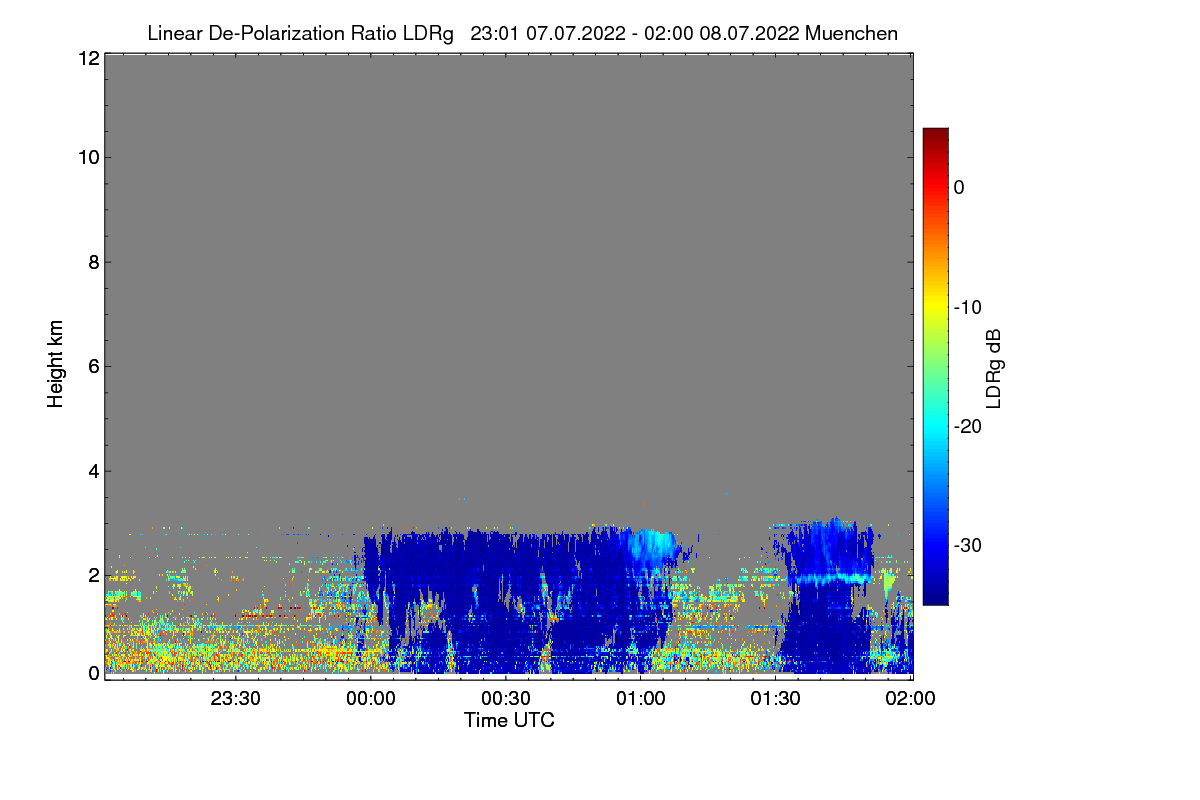Click the "01:00" time tick label

coord(641,699)
